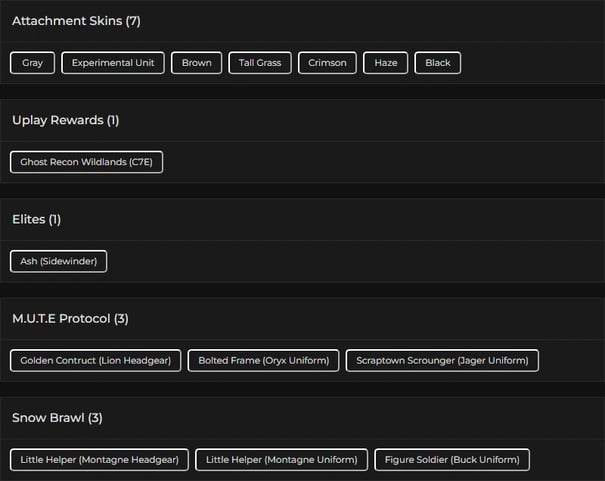Expand the Uplay Rewards (1) header
Screen dimensions: 605x481
tap(66, 120)
